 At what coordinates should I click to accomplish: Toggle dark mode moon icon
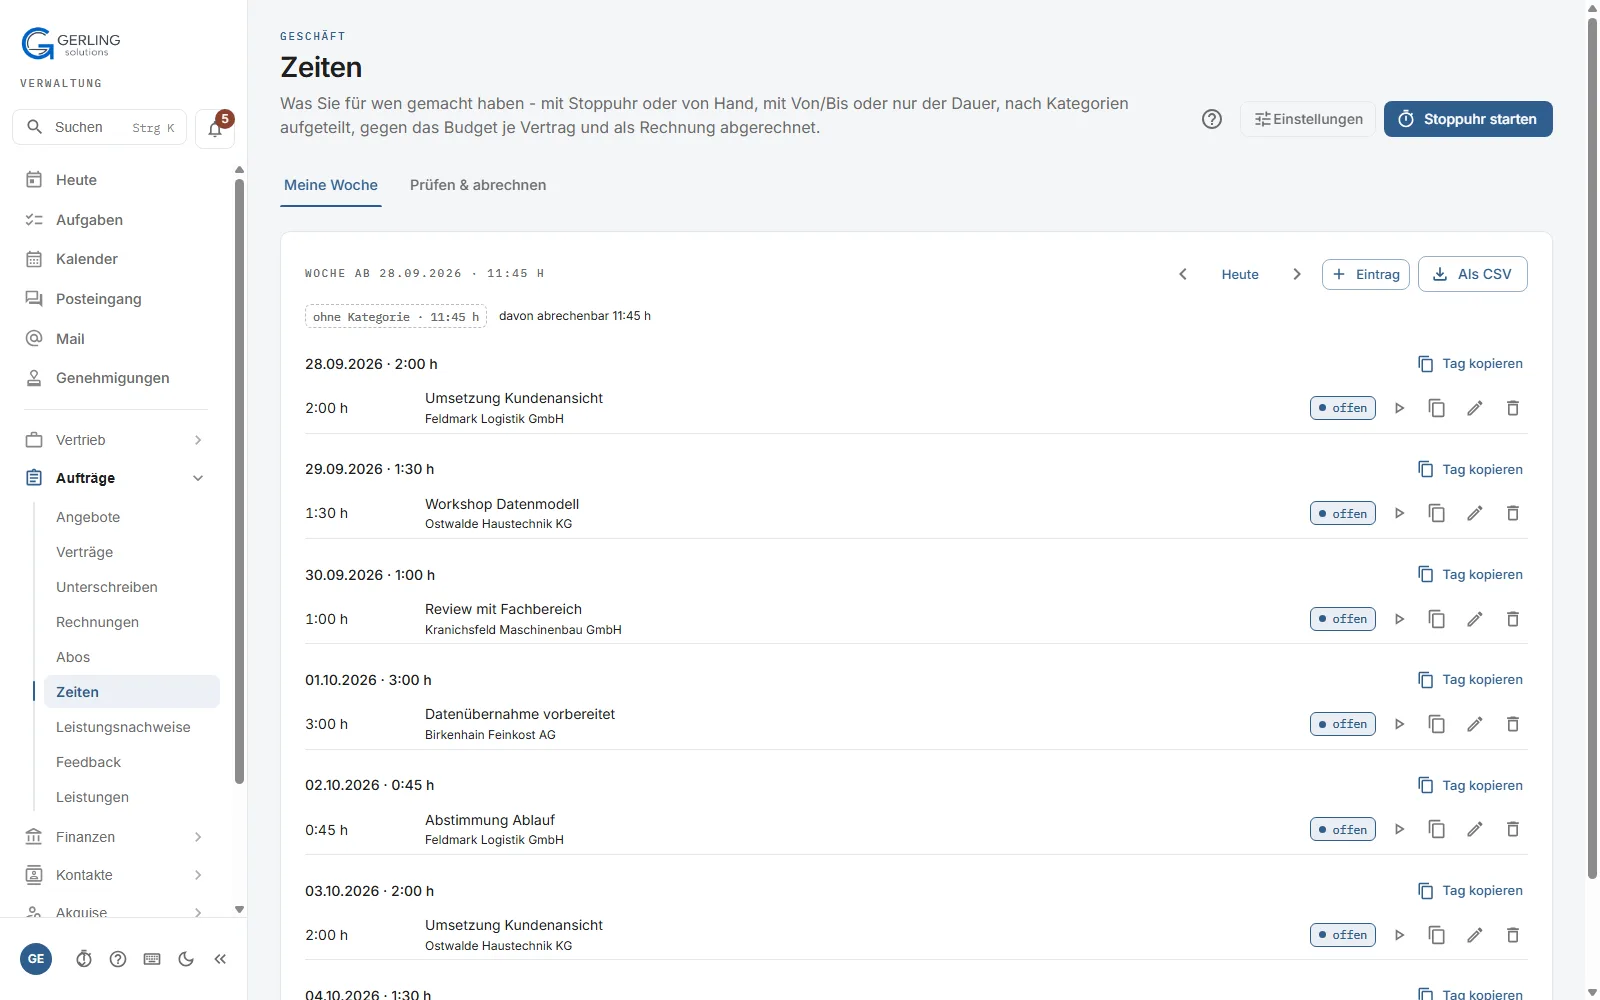click(186, 959)
